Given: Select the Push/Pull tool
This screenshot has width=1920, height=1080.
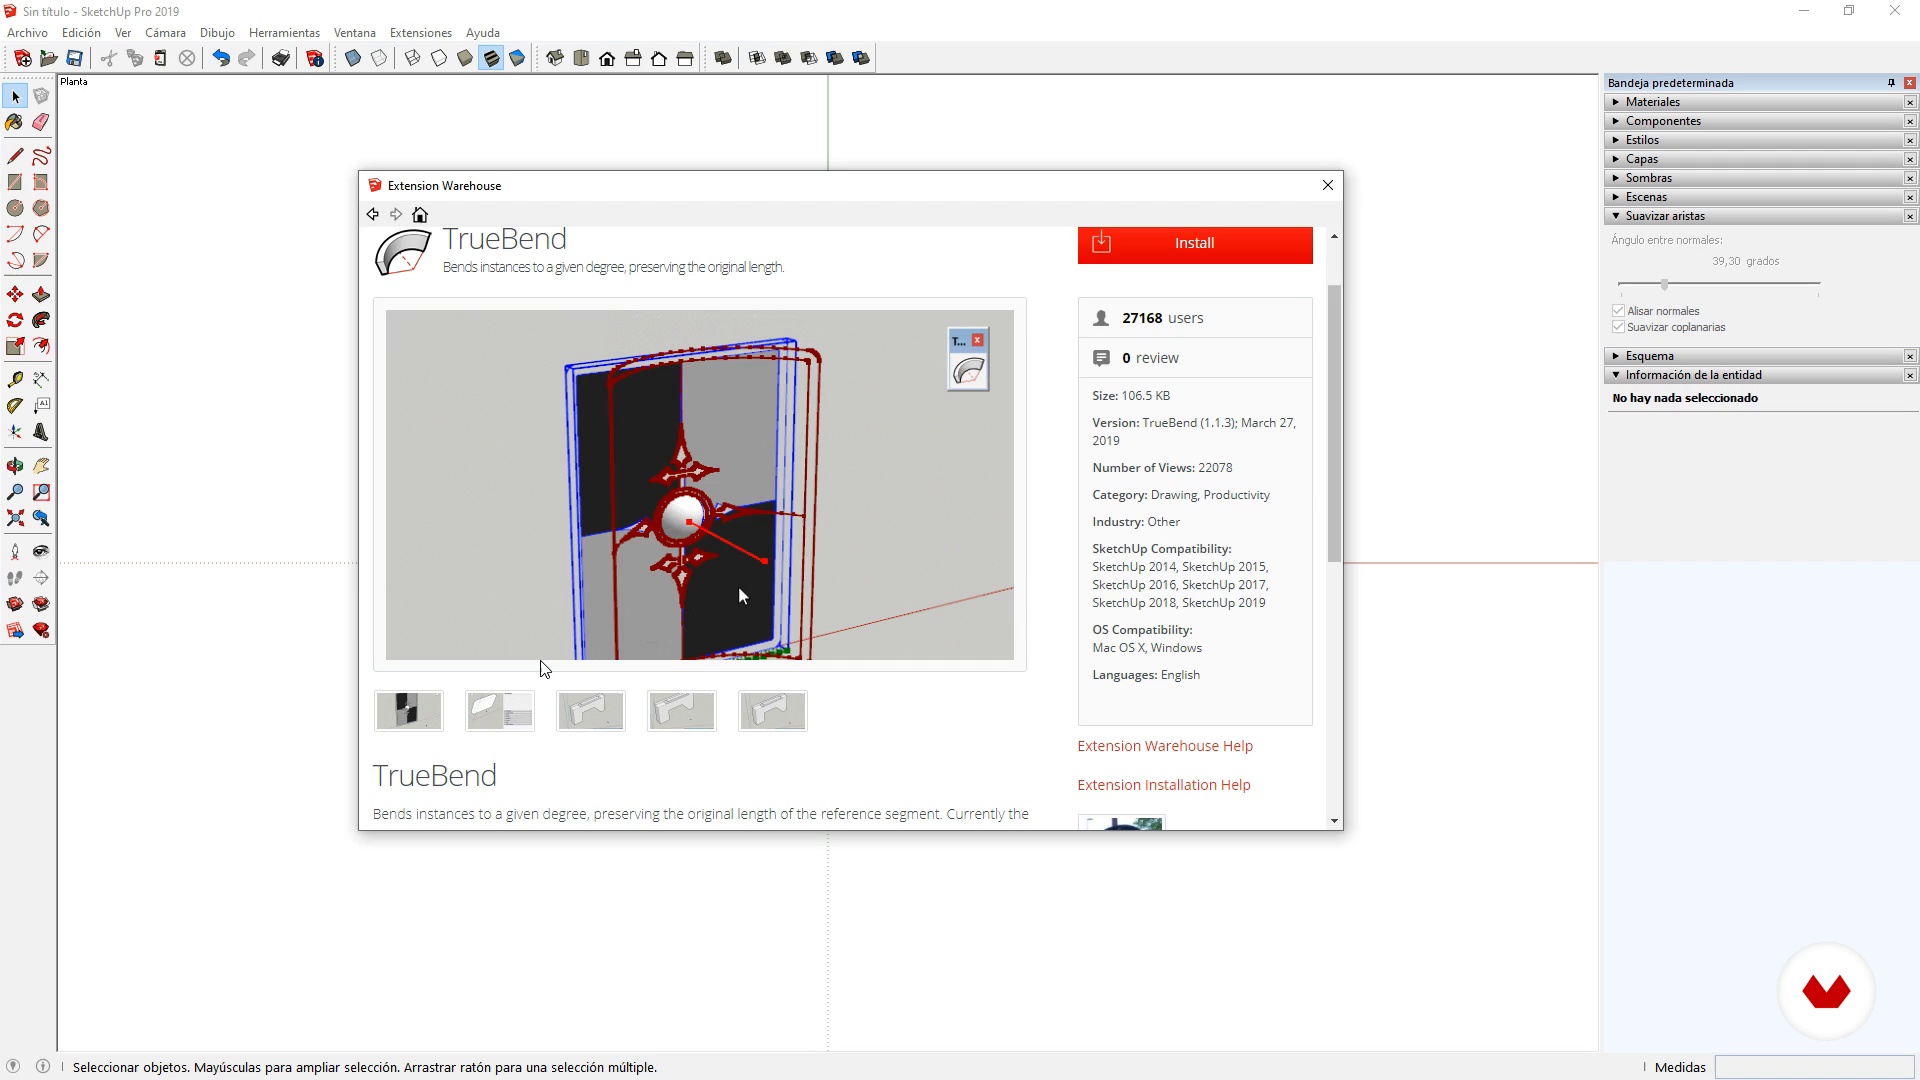Looking at the screenshot, I should [41, 294].
